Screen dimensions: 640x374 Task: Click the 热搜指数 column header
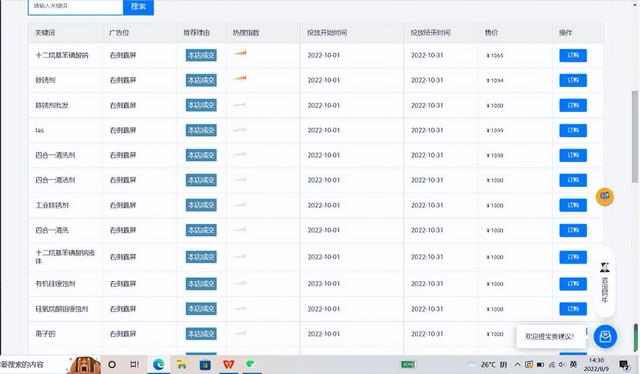tap(246, 33)
